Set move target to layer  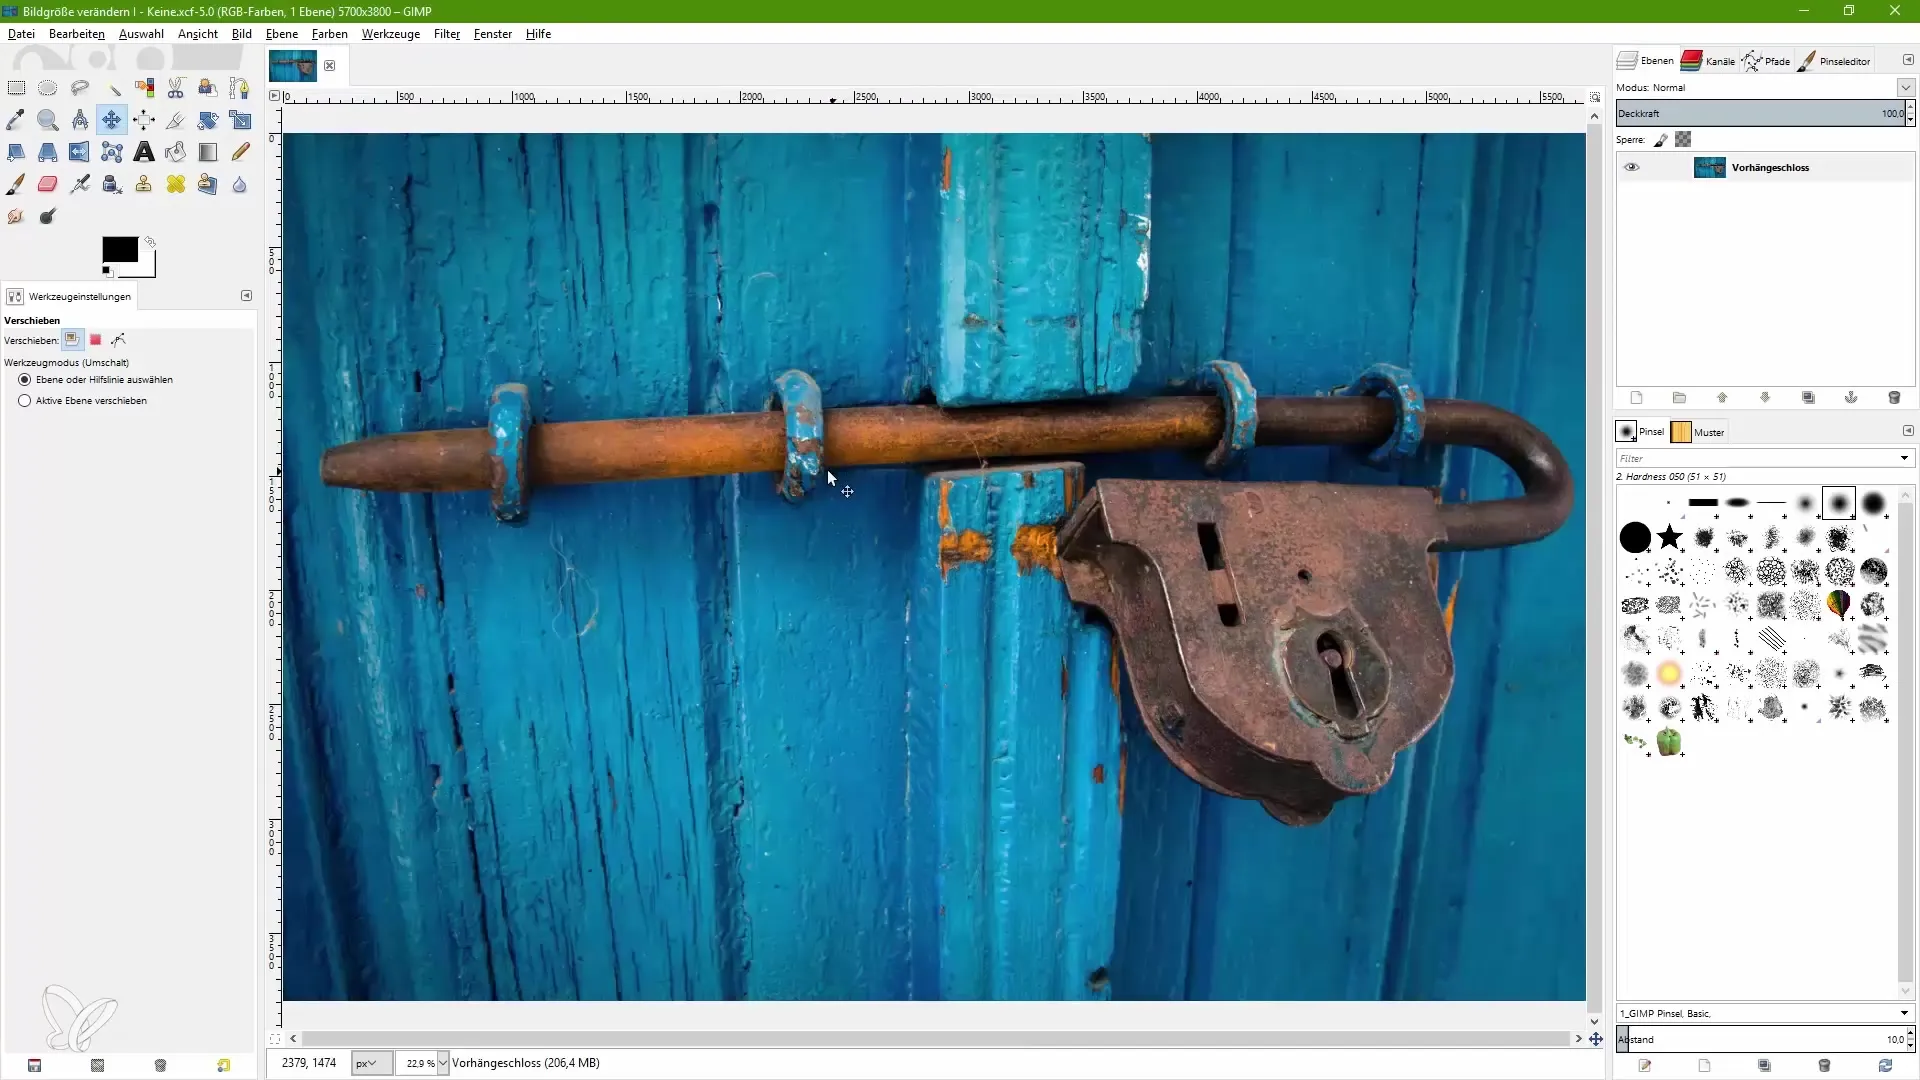tap(72, 340)
